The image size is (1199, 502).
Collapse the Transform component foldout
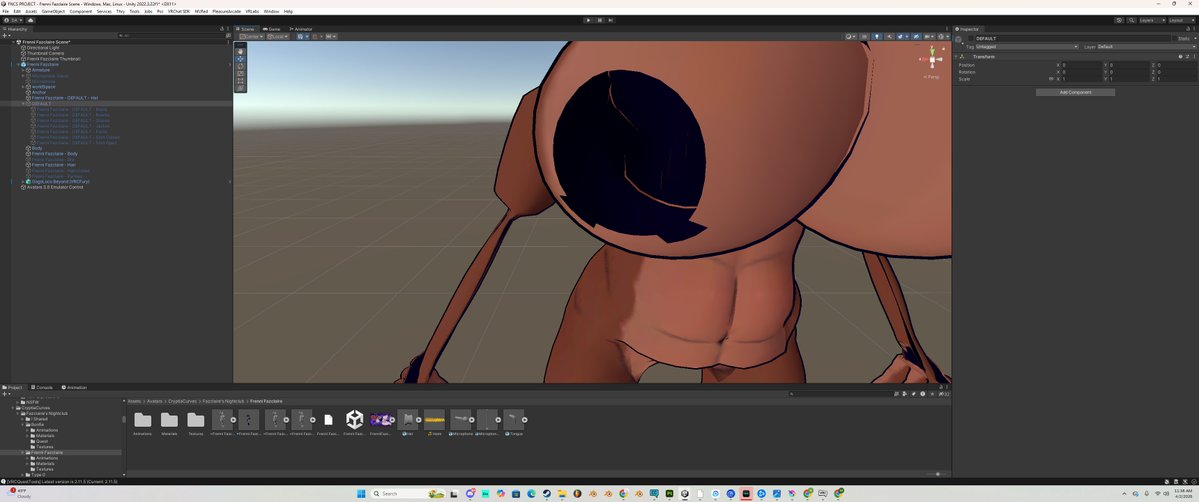point(957,57)
